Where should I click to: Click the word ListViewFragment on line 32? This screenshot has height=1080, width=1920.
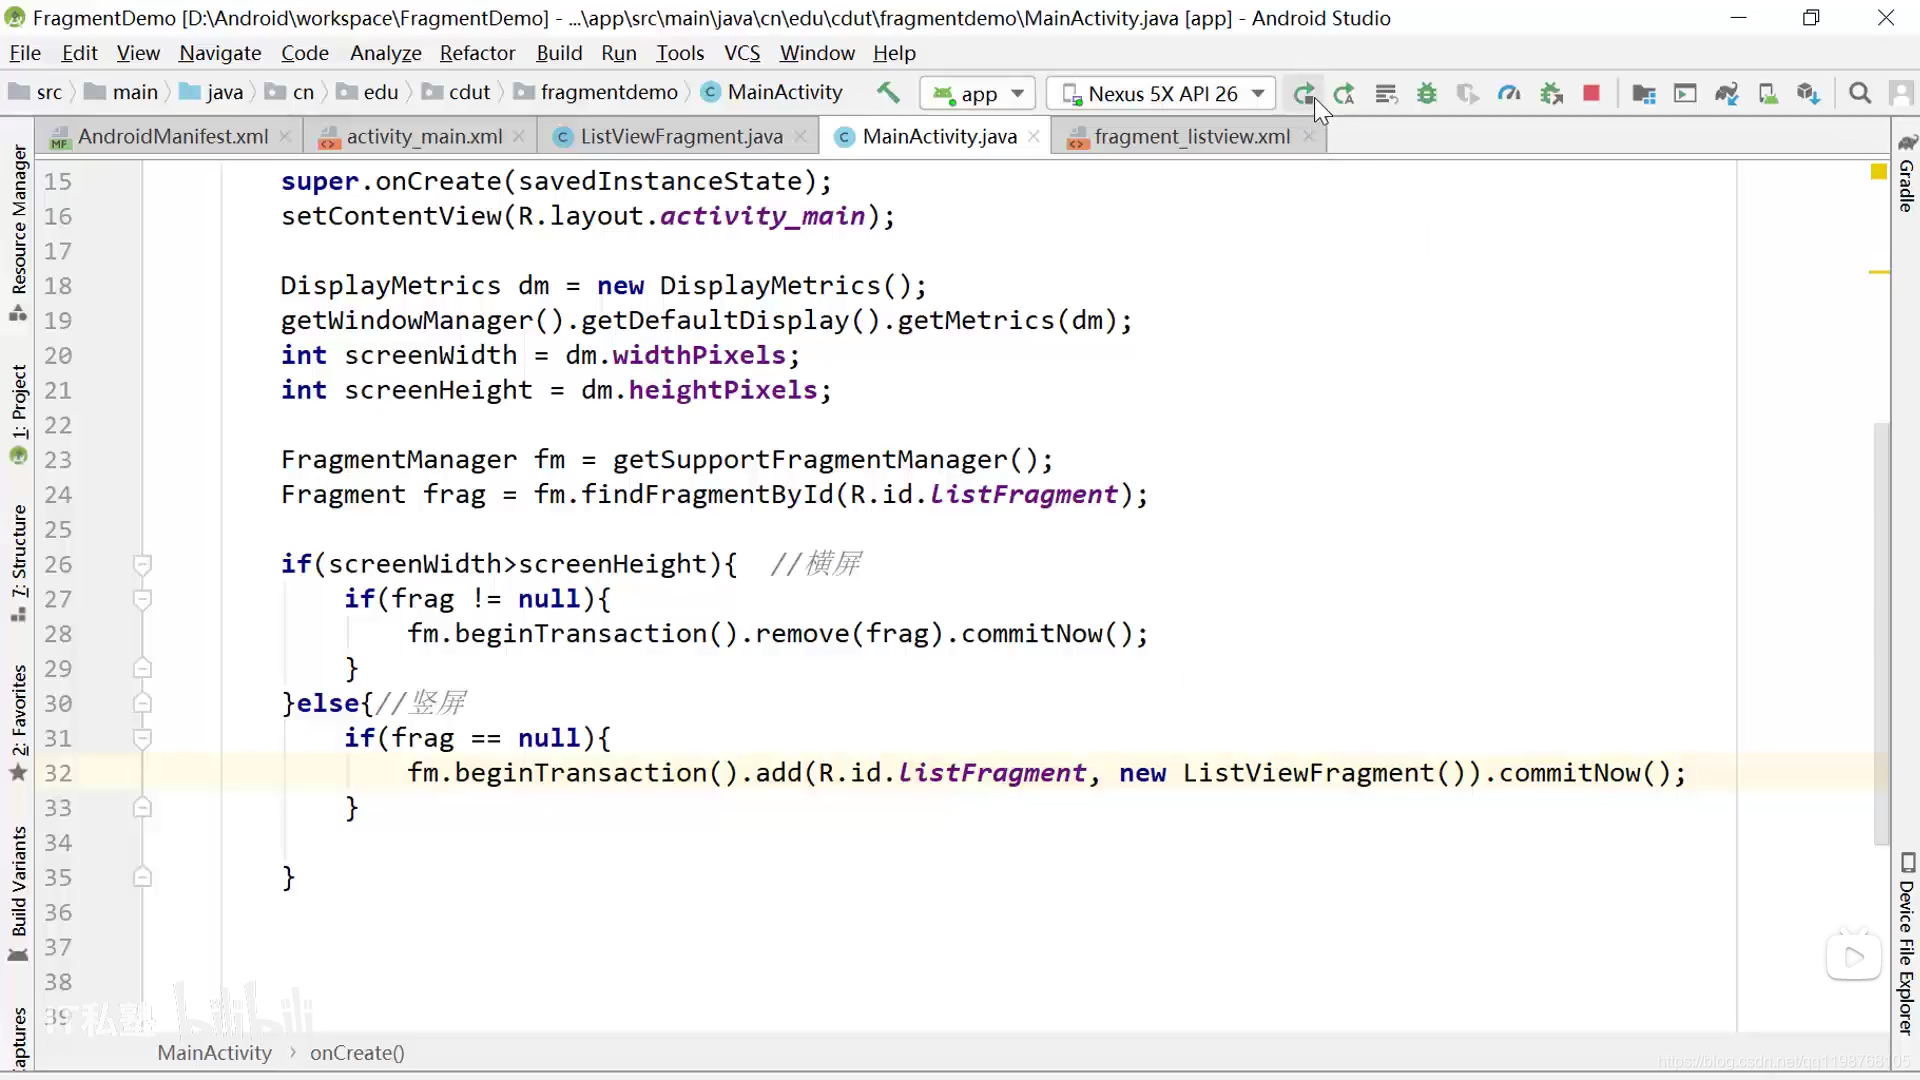1308,773
